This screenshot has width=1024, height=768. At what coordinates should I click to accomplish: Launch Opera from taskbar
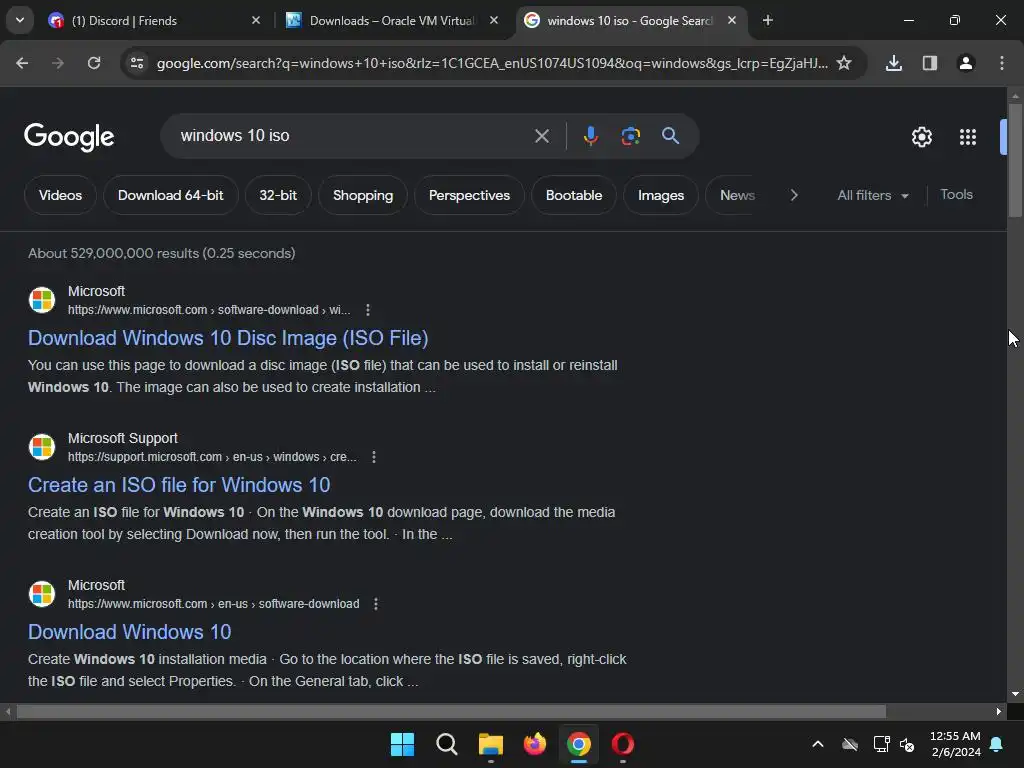click(622, 744)
